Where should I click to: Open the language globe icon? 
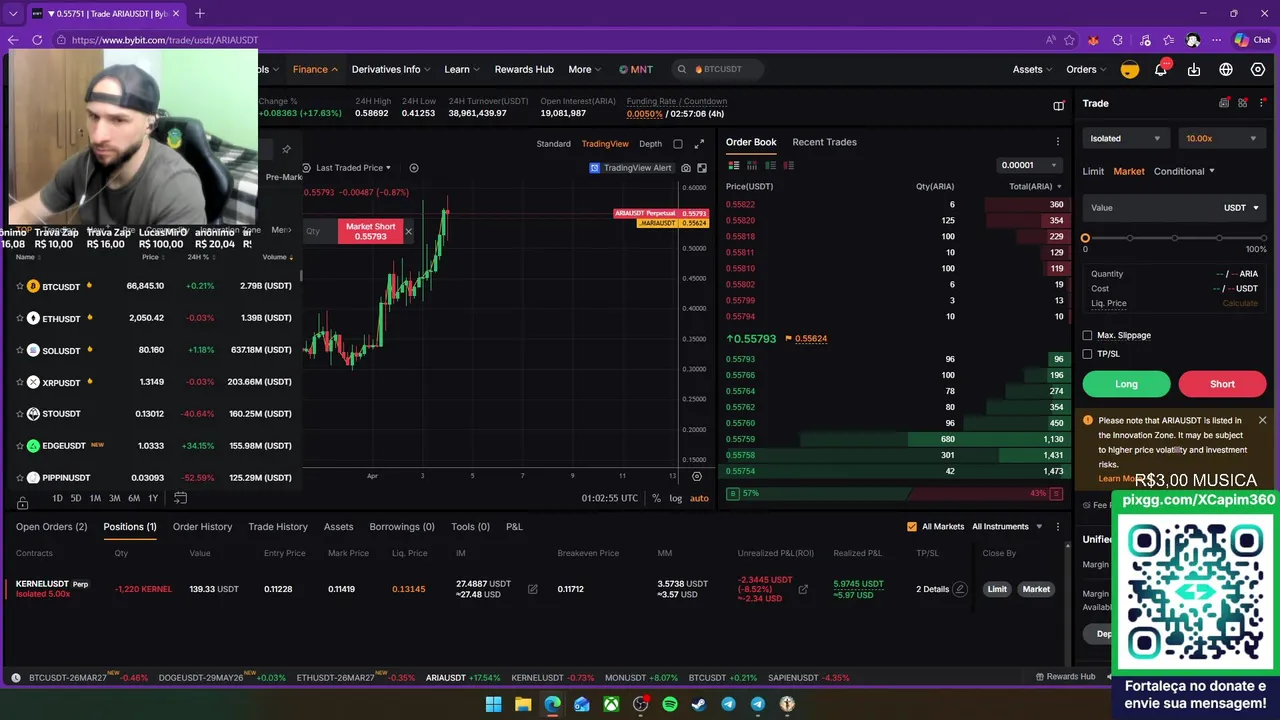click(x=1226, y=69)
